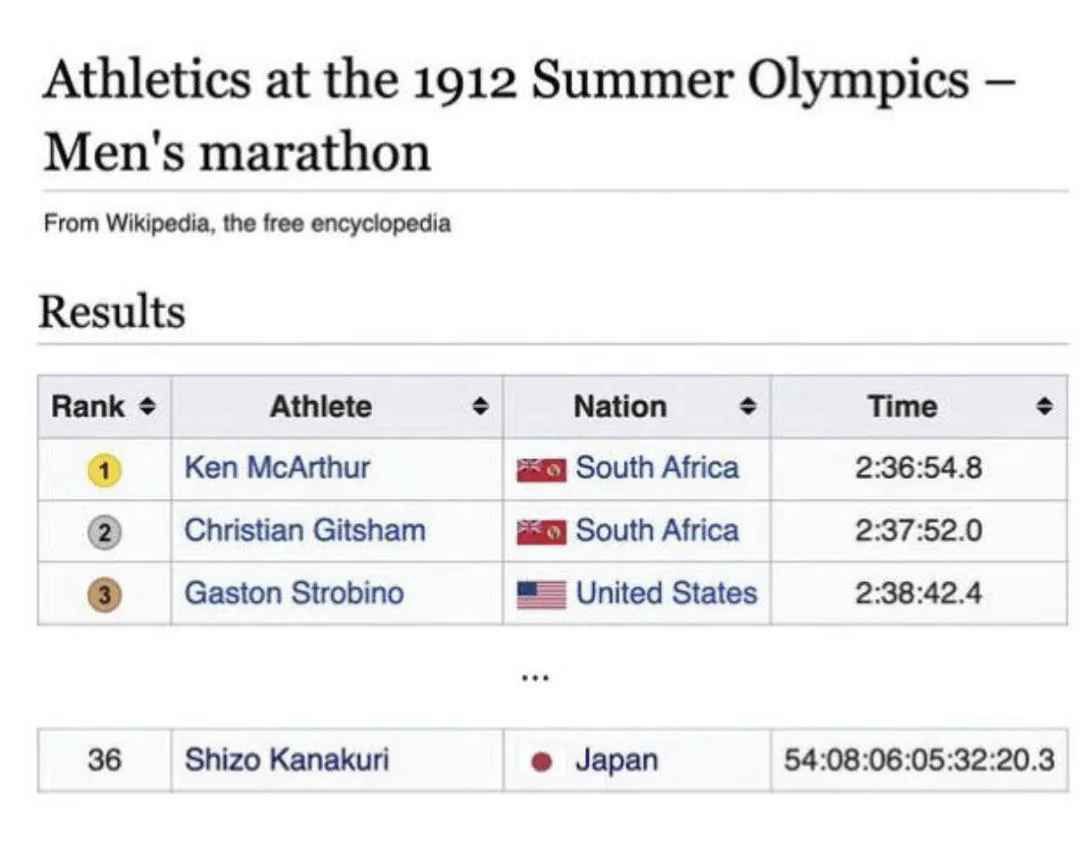Viewport: 1080px width, 850px height.
Task: Open Shizo Kanakuri's article link
Action: [286, 760]
